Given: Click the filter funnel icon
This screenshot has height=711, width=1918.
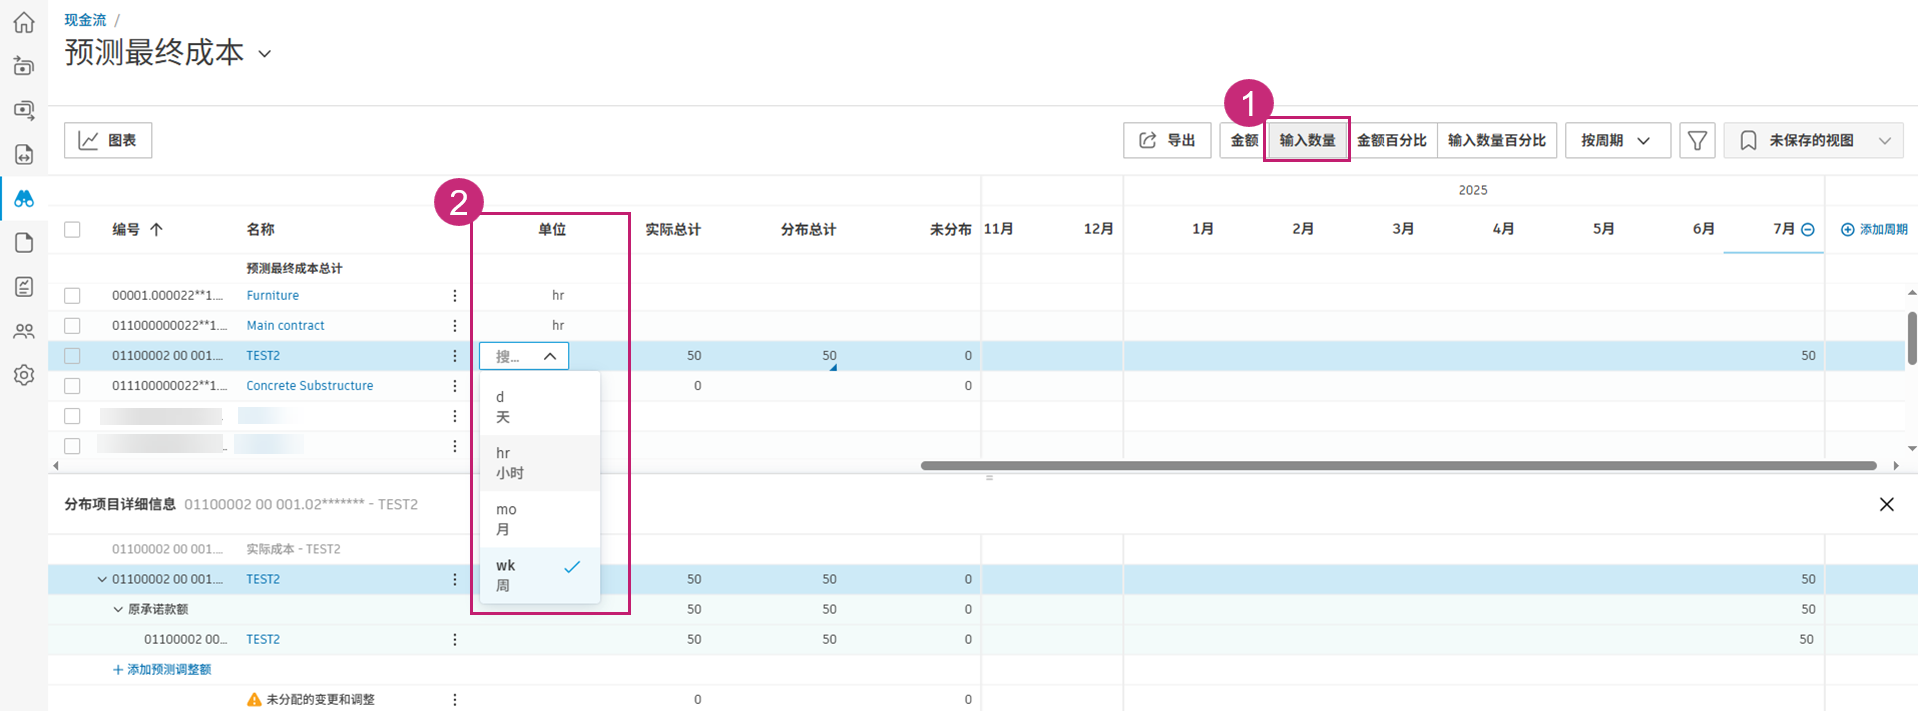Looking at the screenshot, I should click(1697, 140).
